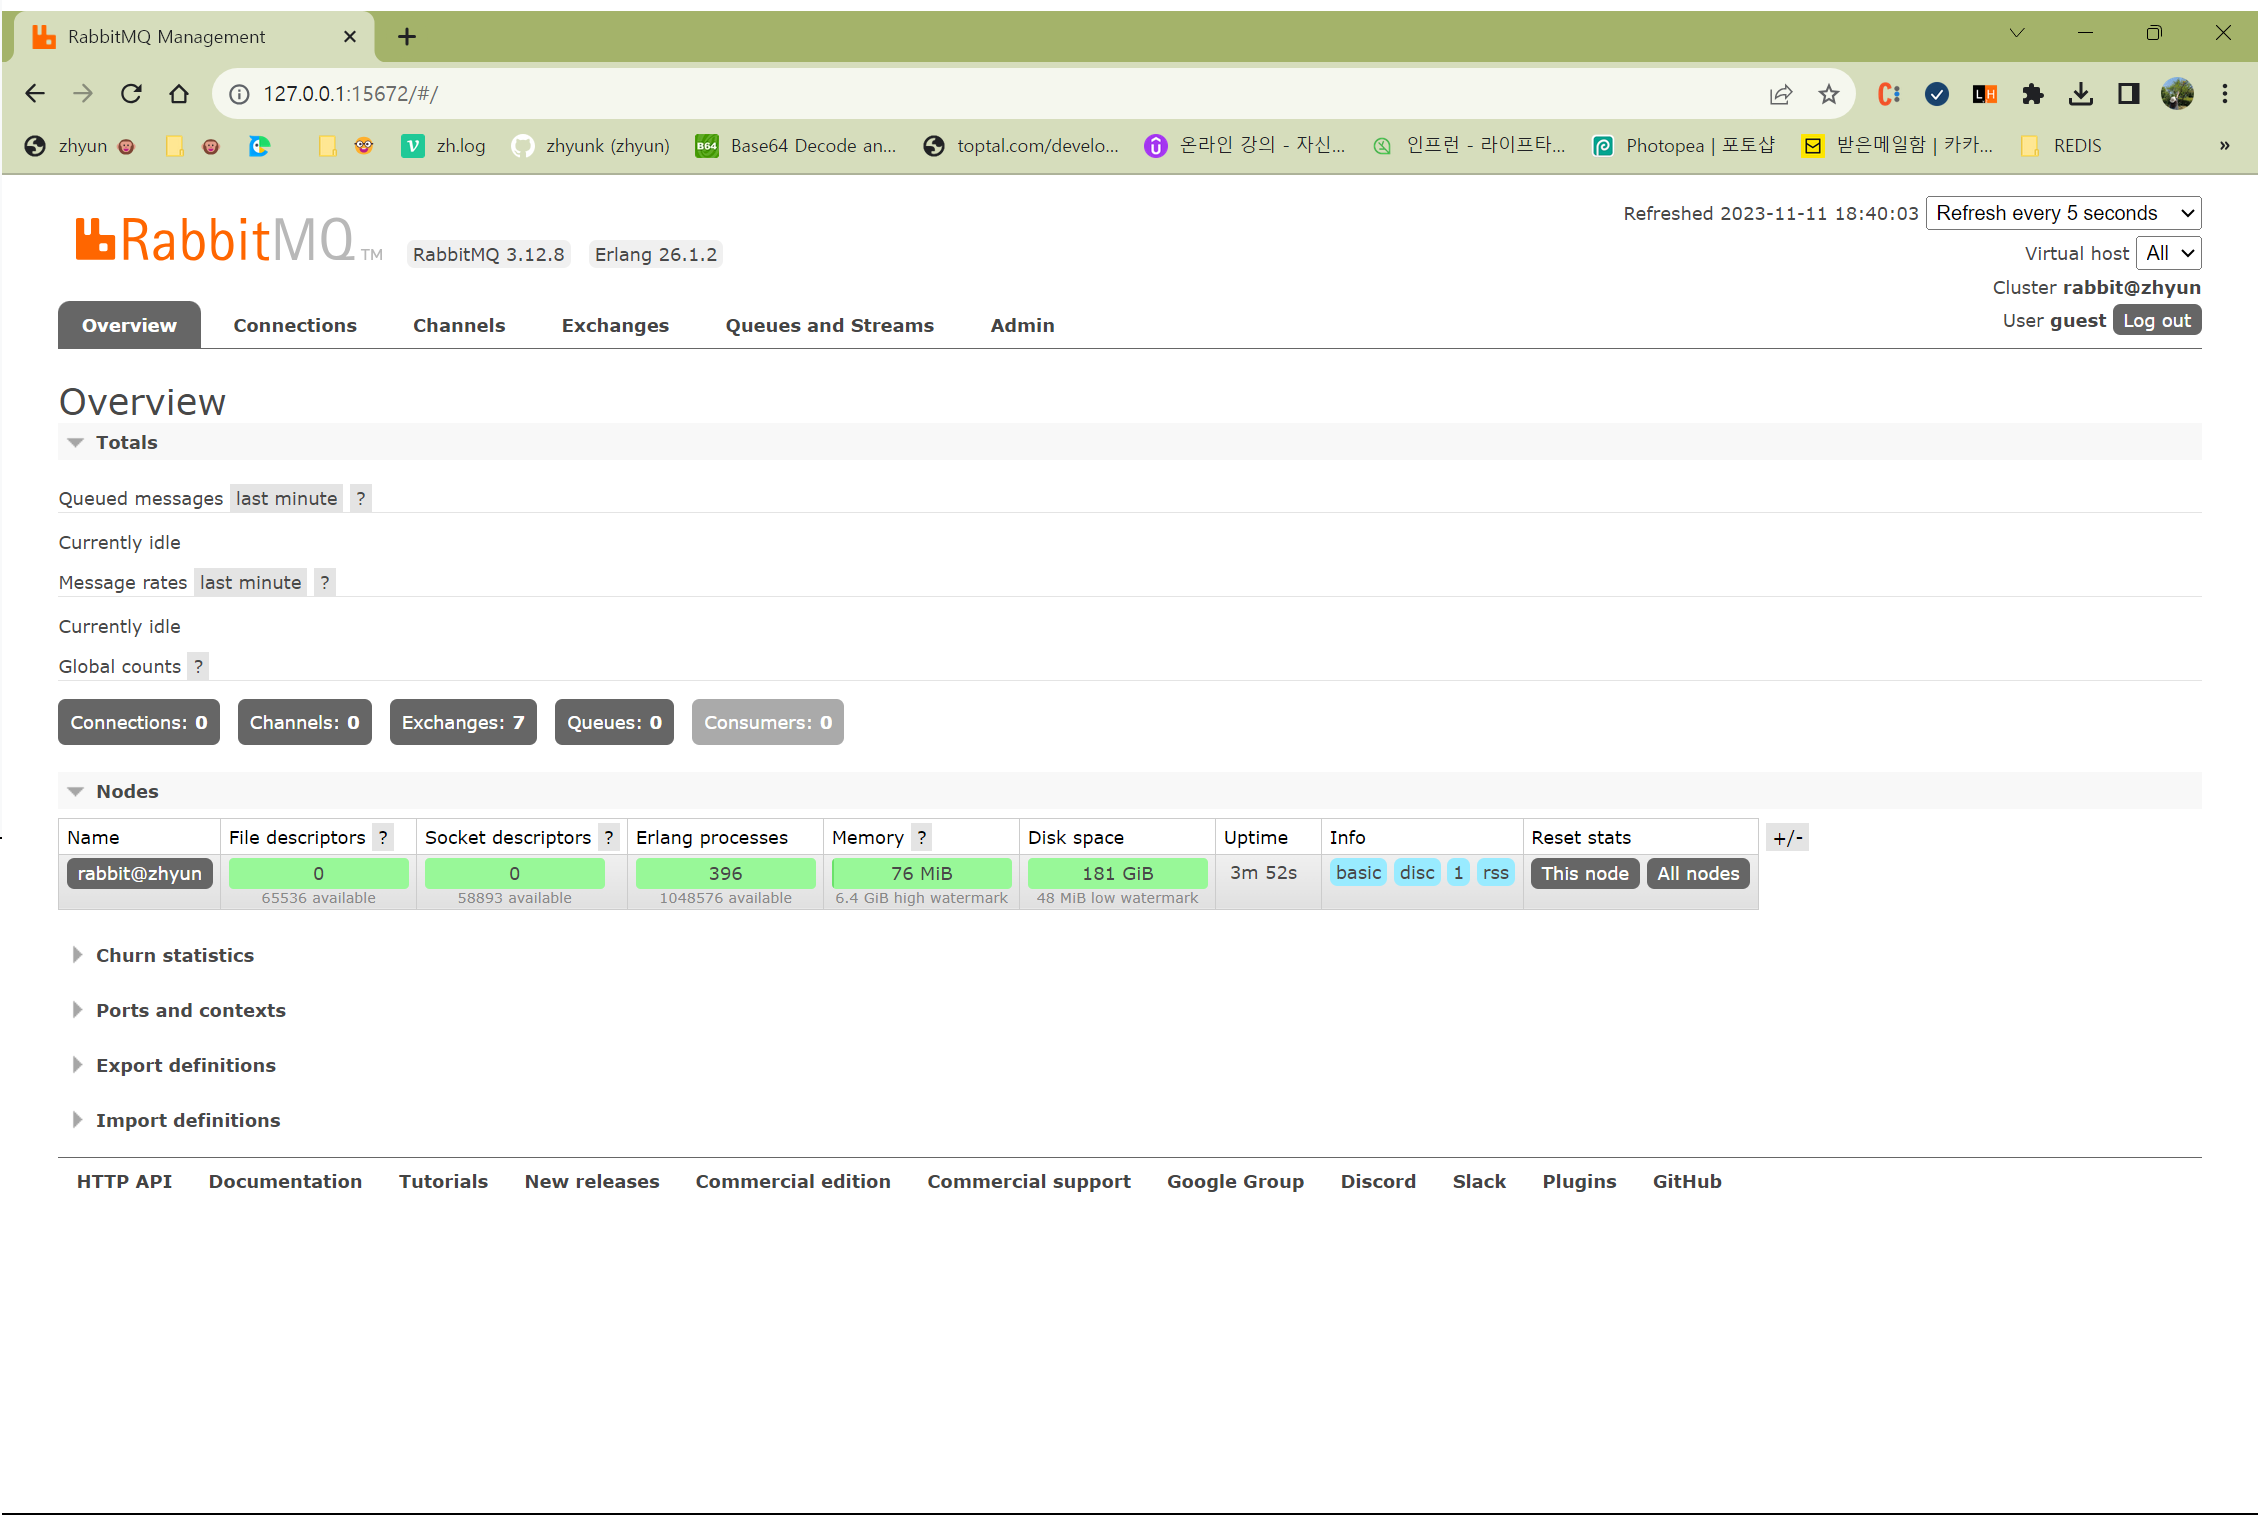2258x1515 pixels.
Task: Reset stats for This node
Action: 1585,873
